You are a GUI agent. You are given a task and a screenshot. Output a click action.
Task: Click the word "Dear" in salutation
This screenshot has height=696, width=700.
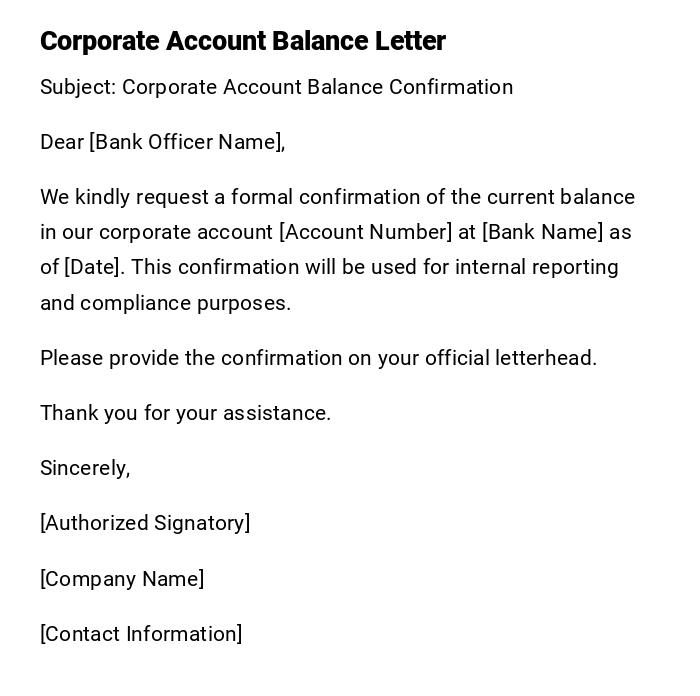point(62,142)
